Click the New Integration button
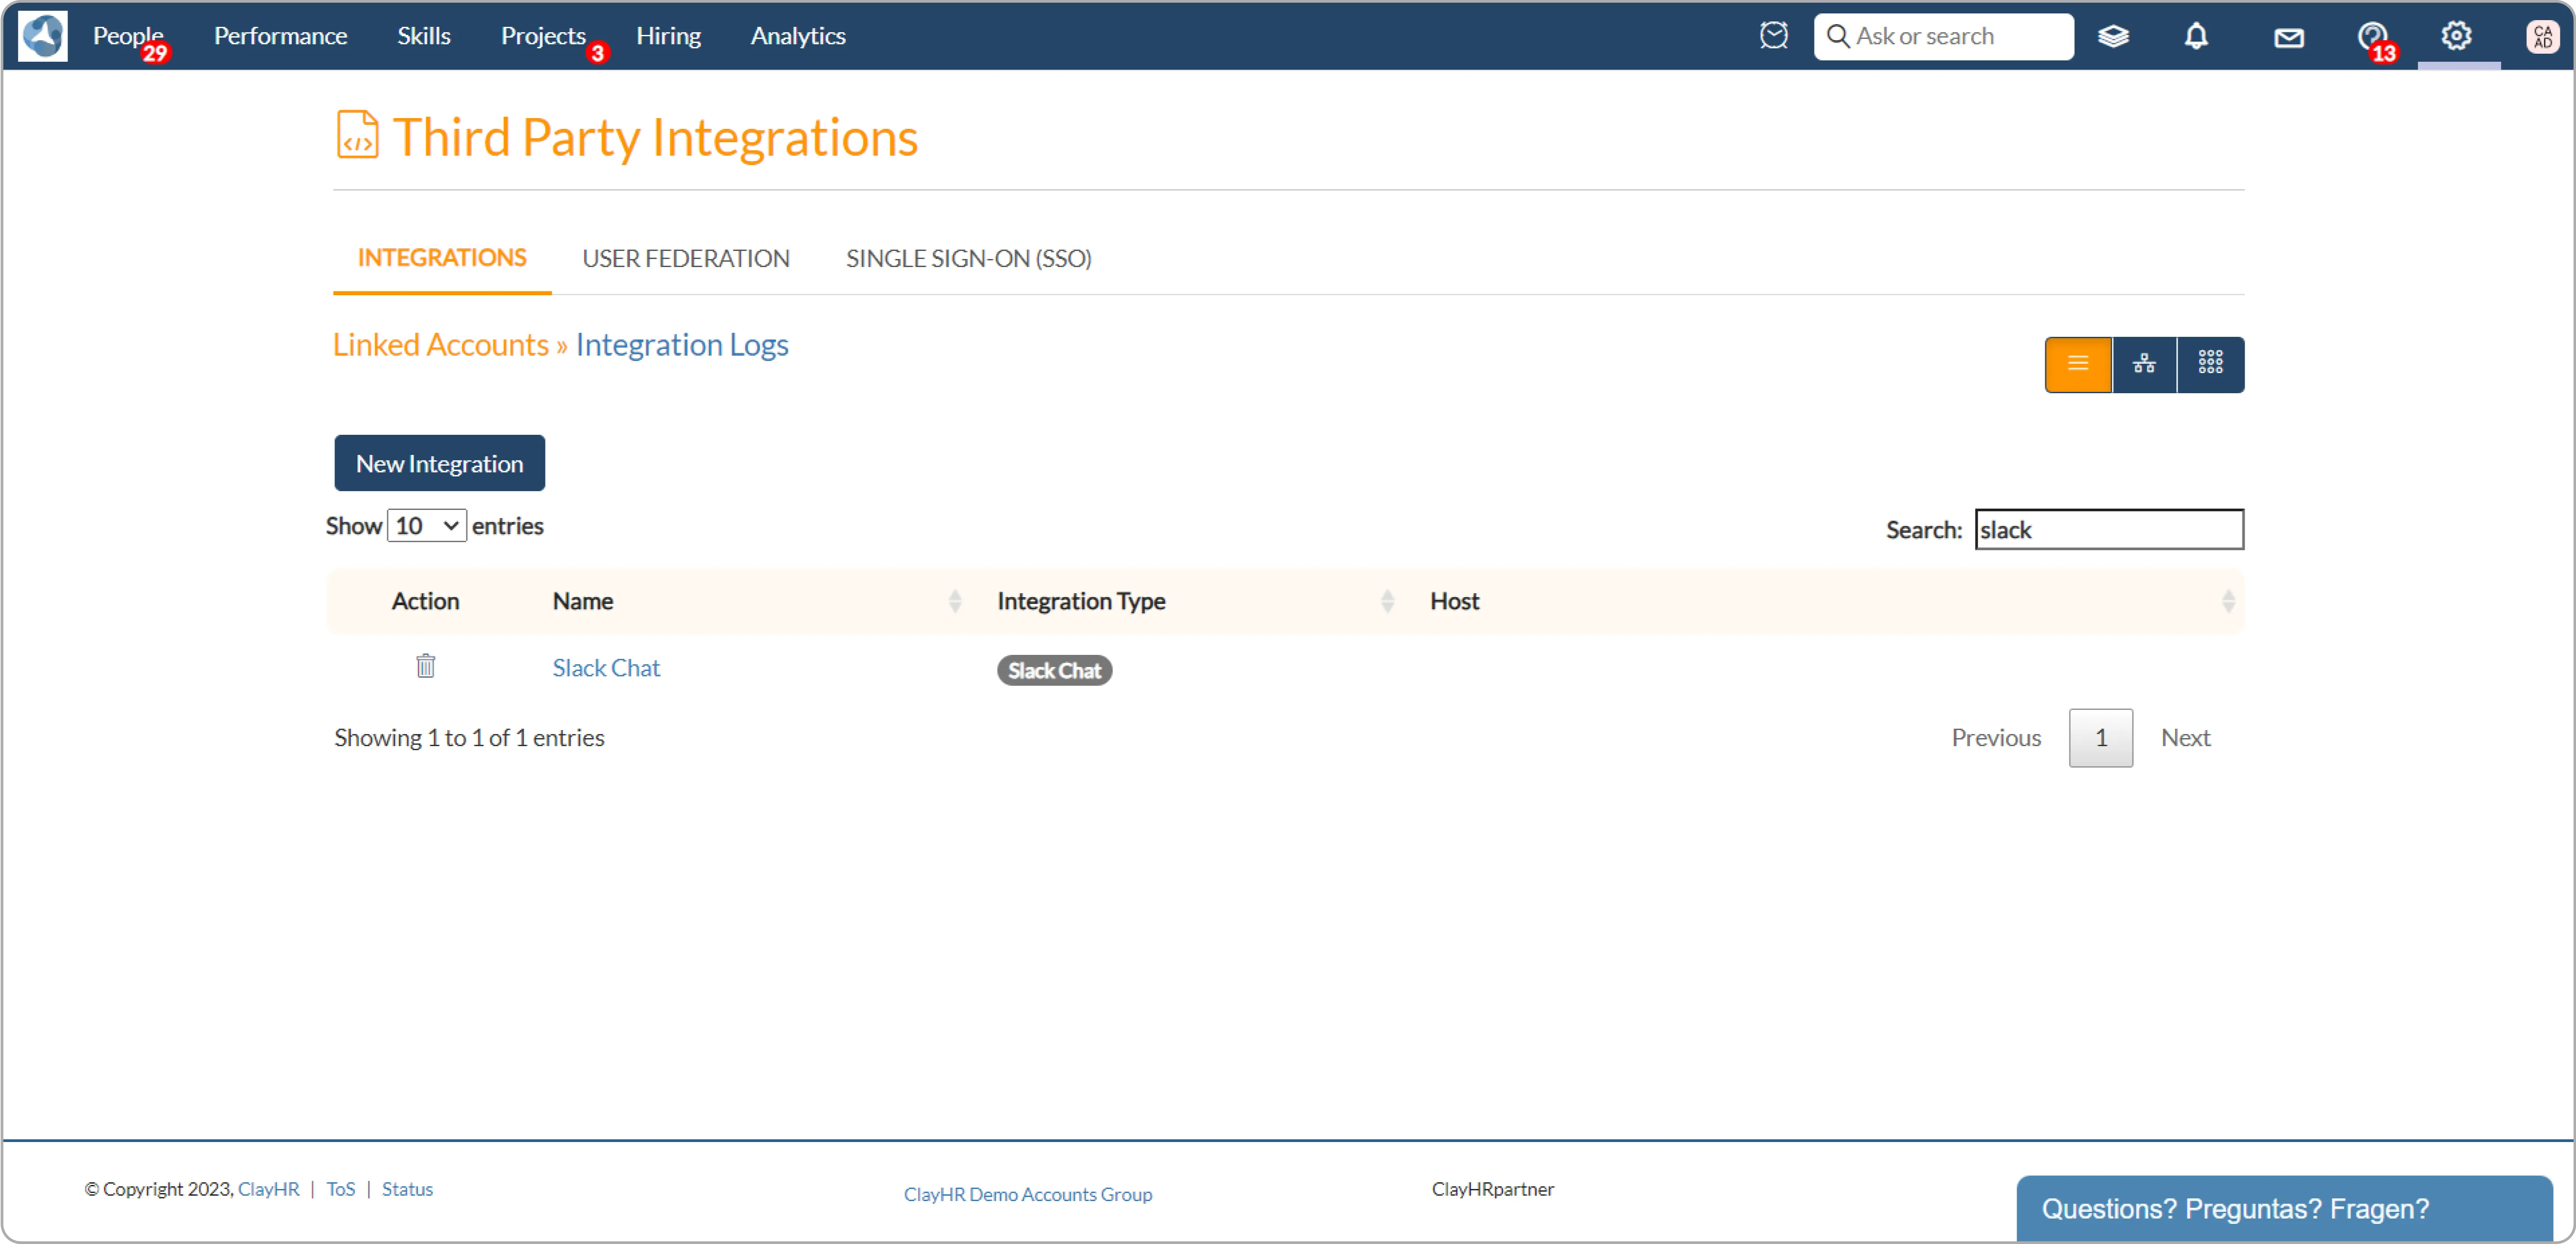Screen dimensions: 2576x1244 pos(439,464)
